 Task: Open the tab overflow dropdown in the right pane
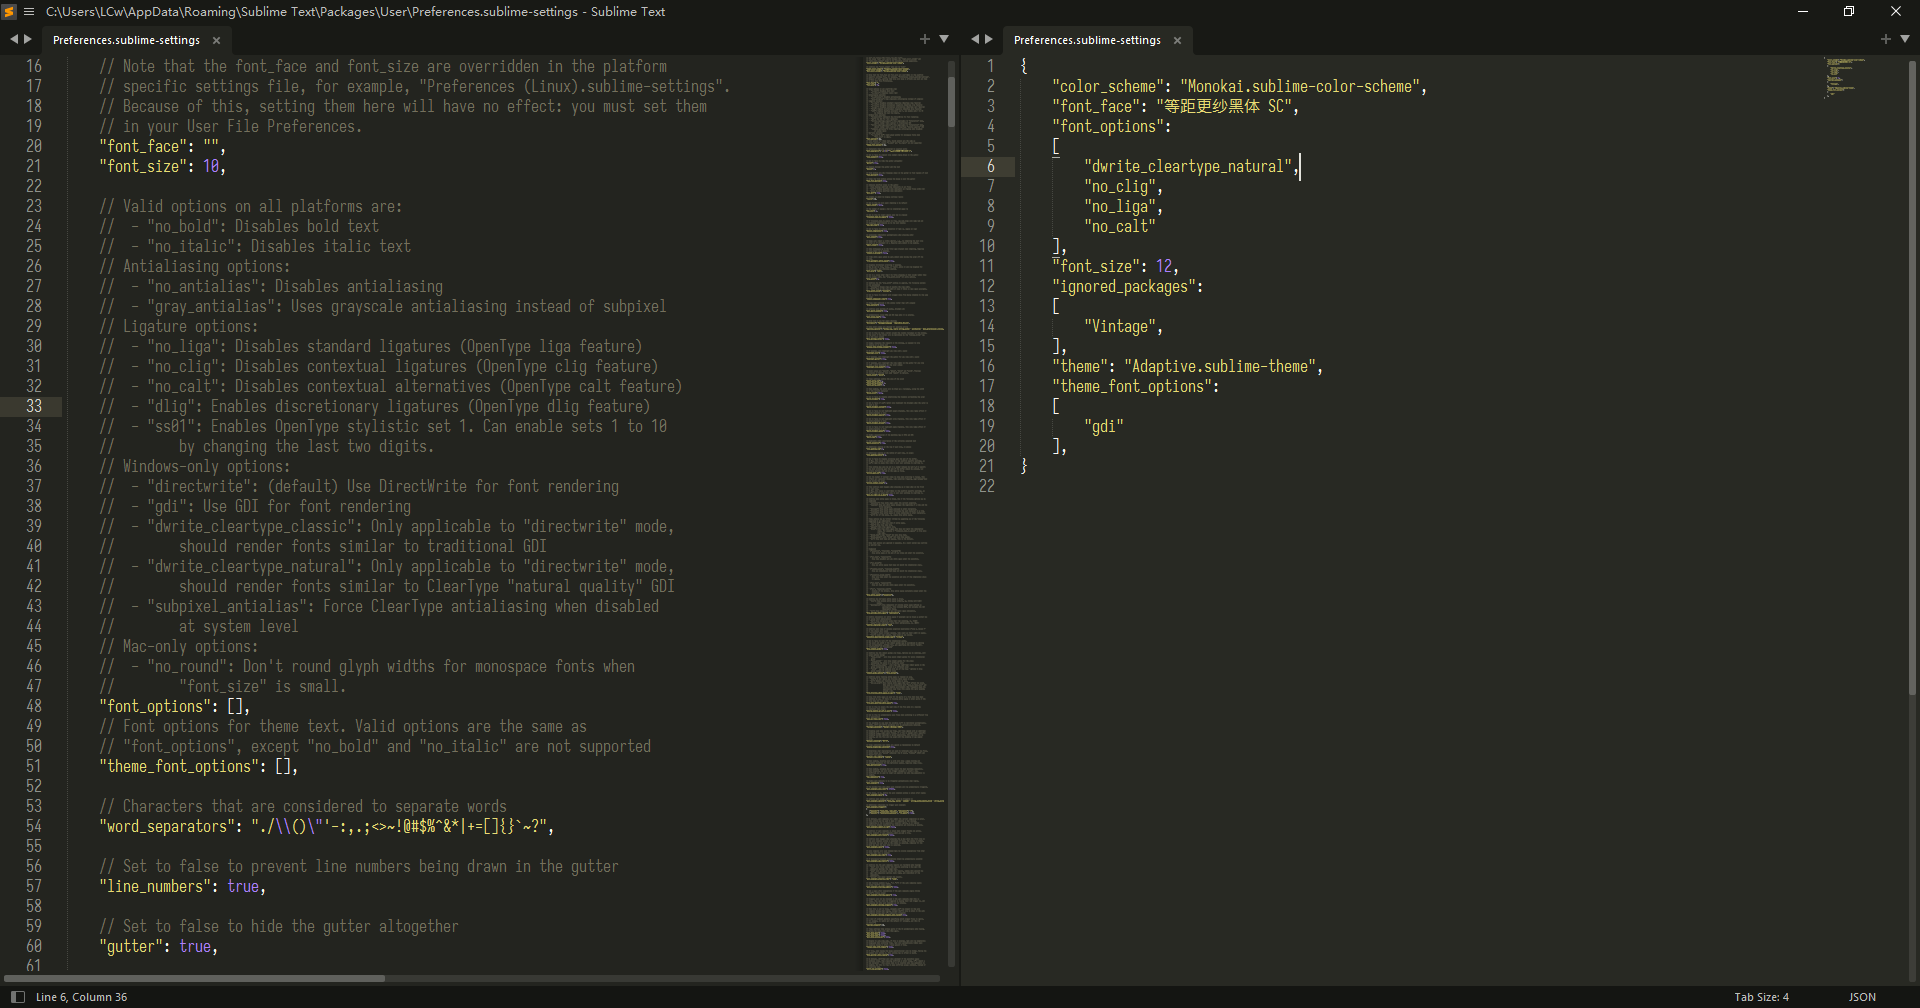point(1905,38)
